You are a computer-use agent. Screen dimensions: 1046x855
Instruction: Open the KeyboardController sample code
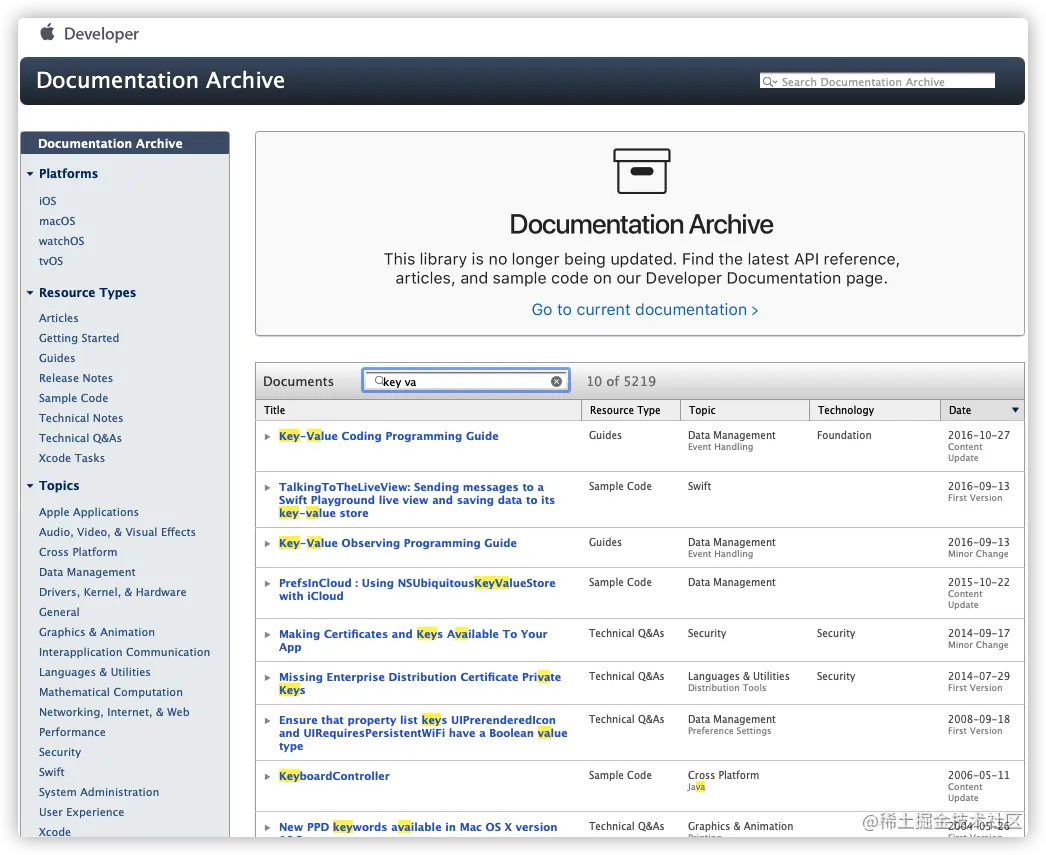coord(334,776)
